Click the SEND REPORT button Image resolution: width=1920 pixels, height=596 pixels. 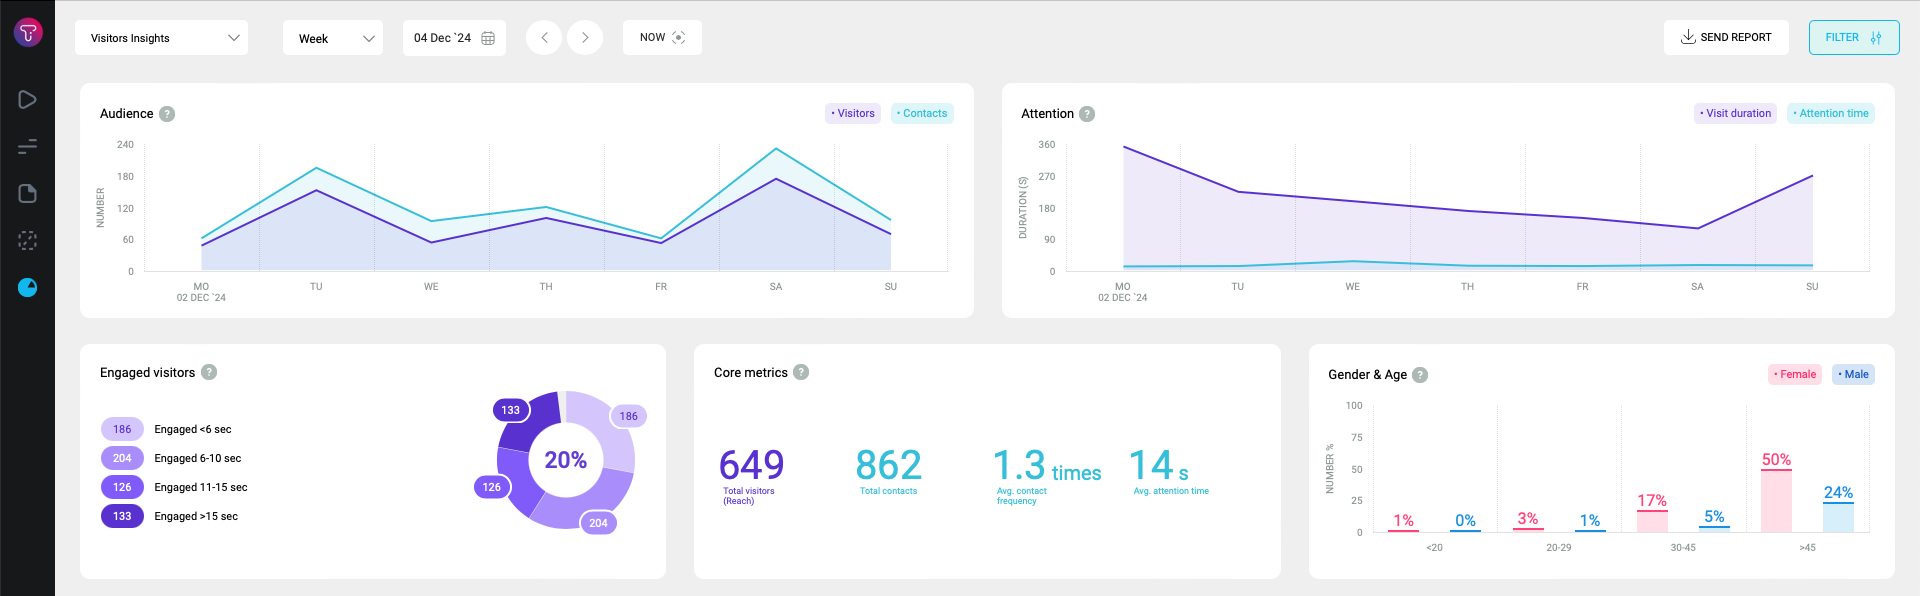pos(1726,38)
